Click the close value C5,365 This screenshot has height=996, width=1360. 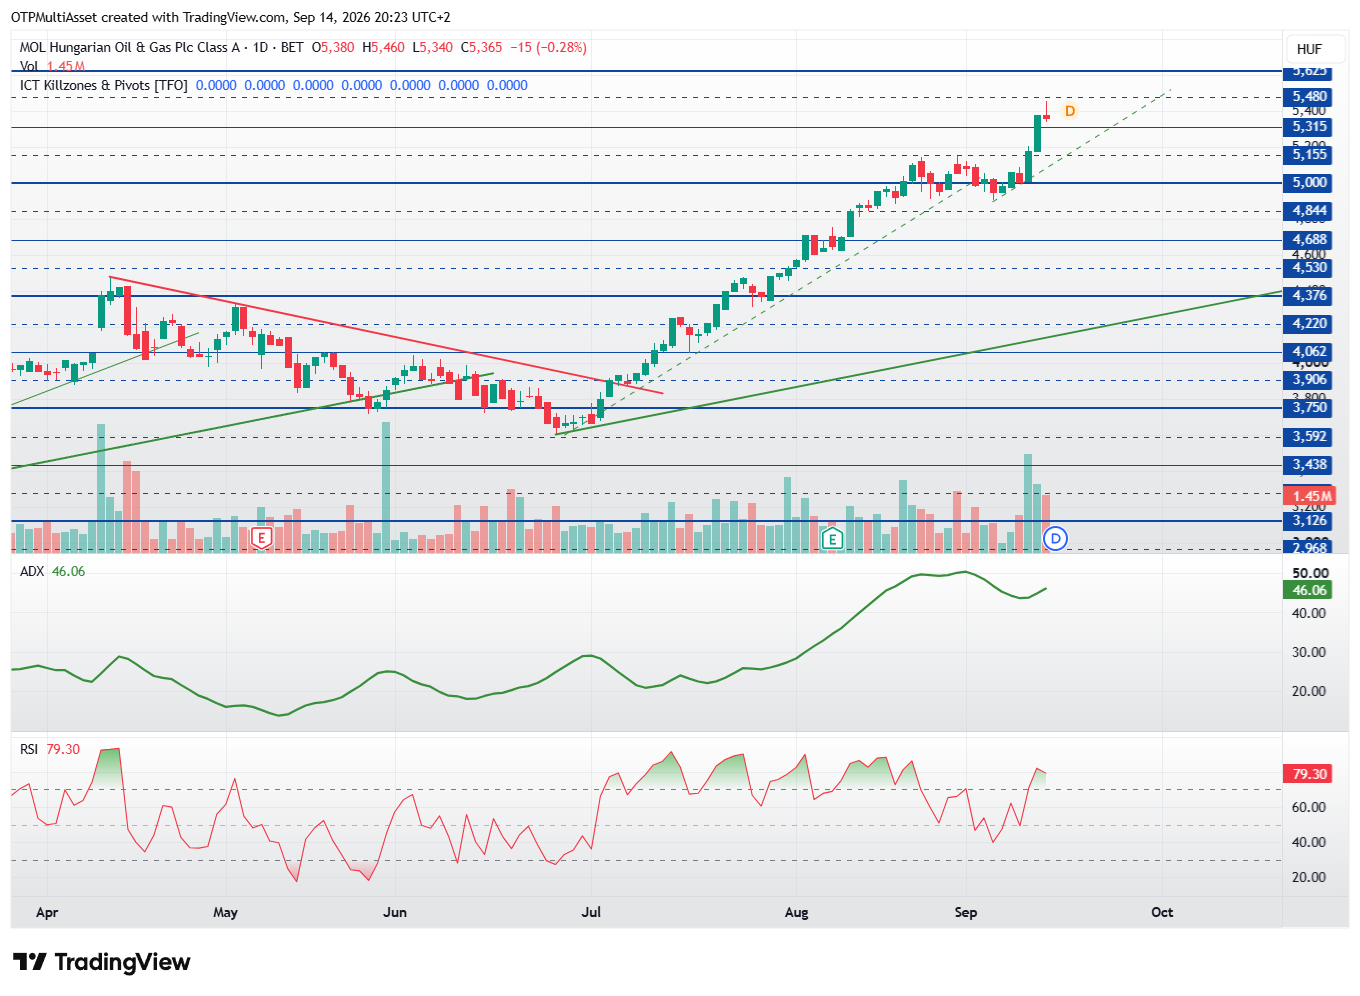[x=481, y=47]
